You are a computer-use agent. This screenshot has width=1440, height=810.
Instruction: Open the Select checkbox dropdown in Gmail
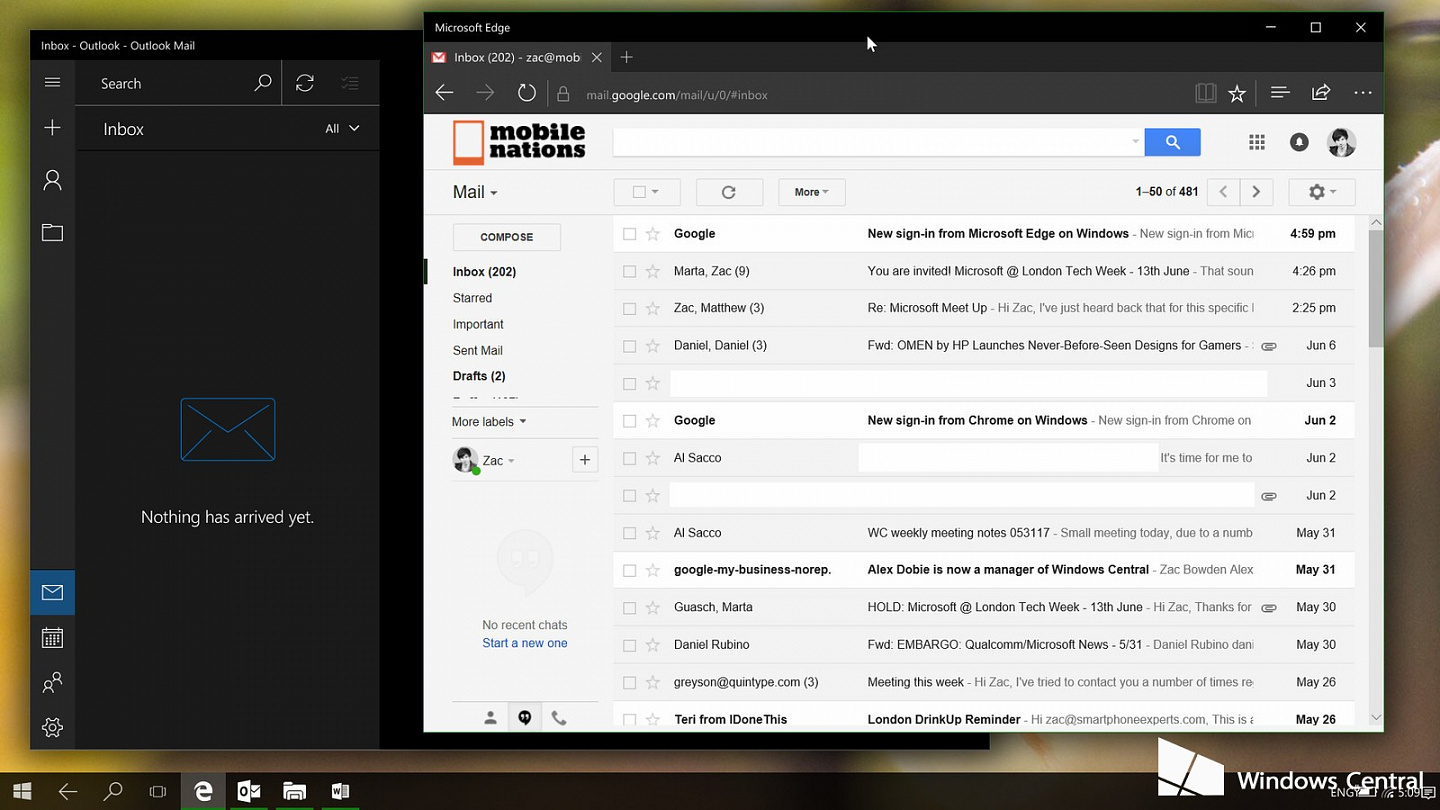(646, 192)
